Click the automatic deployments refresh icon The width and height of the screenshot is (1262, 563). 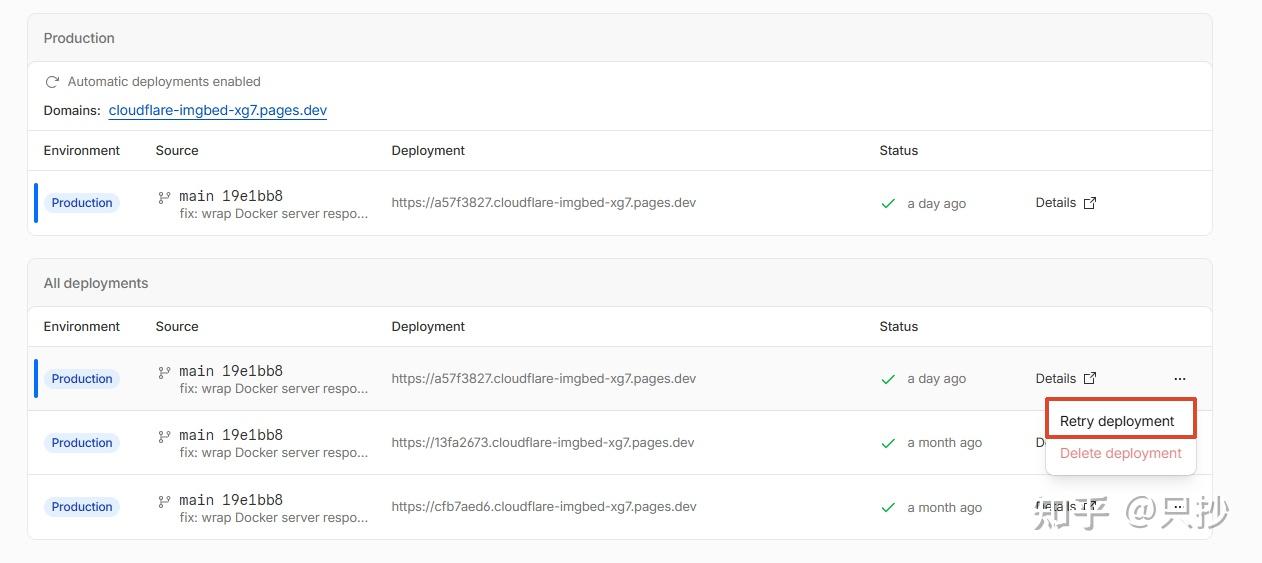tap(52, 82)
